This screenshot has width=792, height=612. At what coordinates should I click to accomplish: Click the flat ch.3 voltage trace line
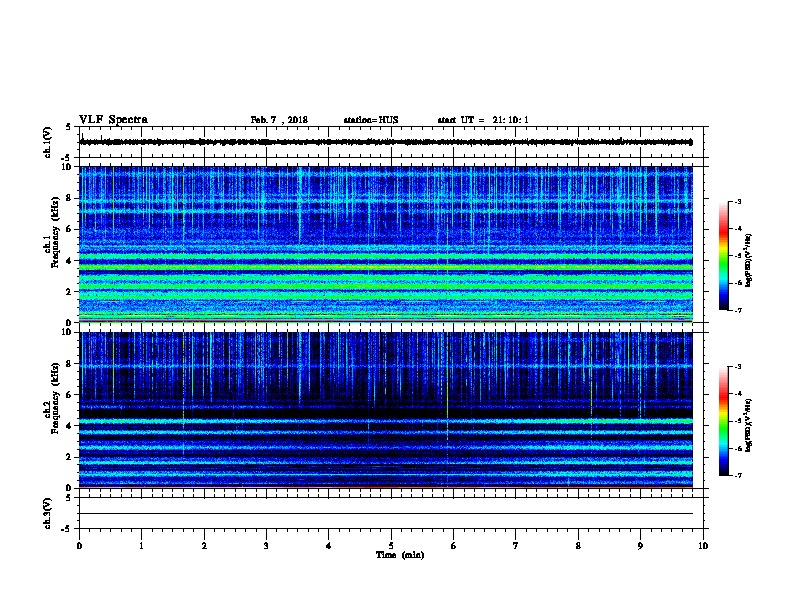tap(386, 514)
